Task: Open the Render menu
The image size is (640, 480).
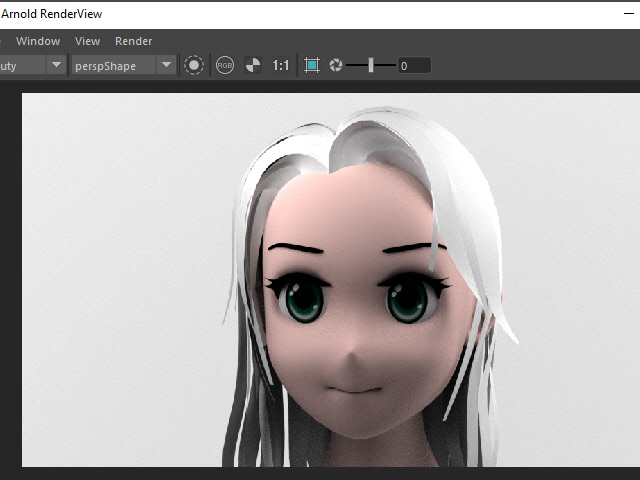Action: pos(134,41)
